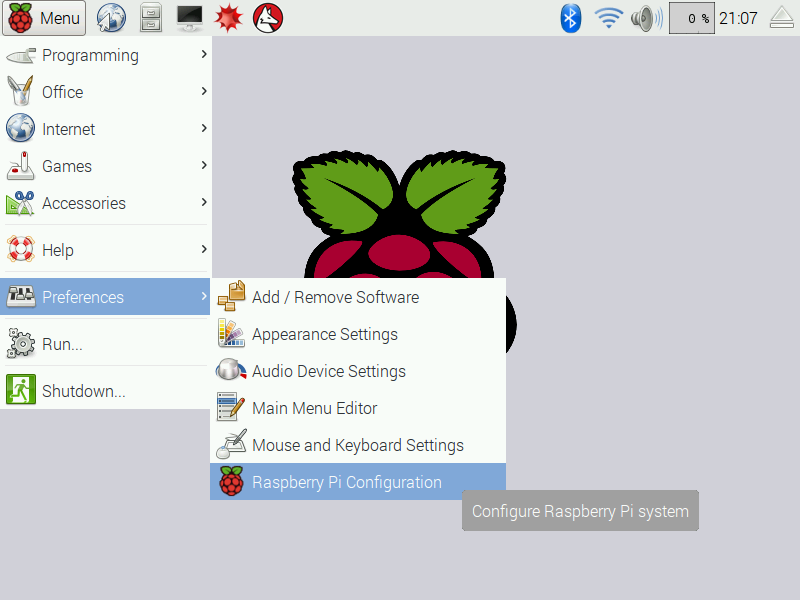This screenshot has height=600, width=800.
Task: Click the Audio Device Settings knob icon
Action: [232, 370]
